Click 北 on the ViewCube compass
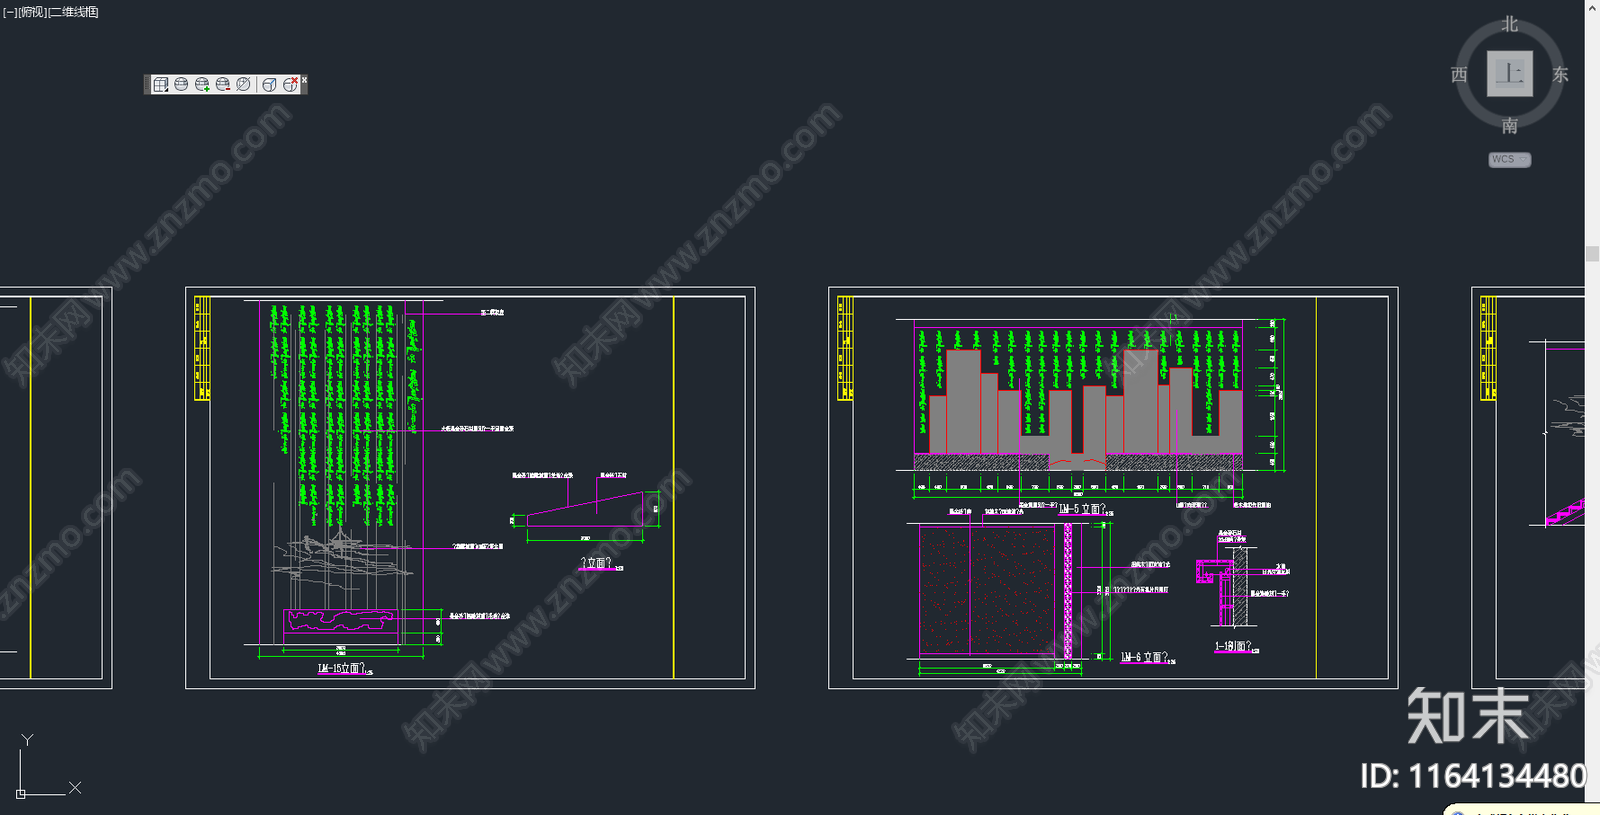The image size is (1600, 815). [x=1510, y=24]
